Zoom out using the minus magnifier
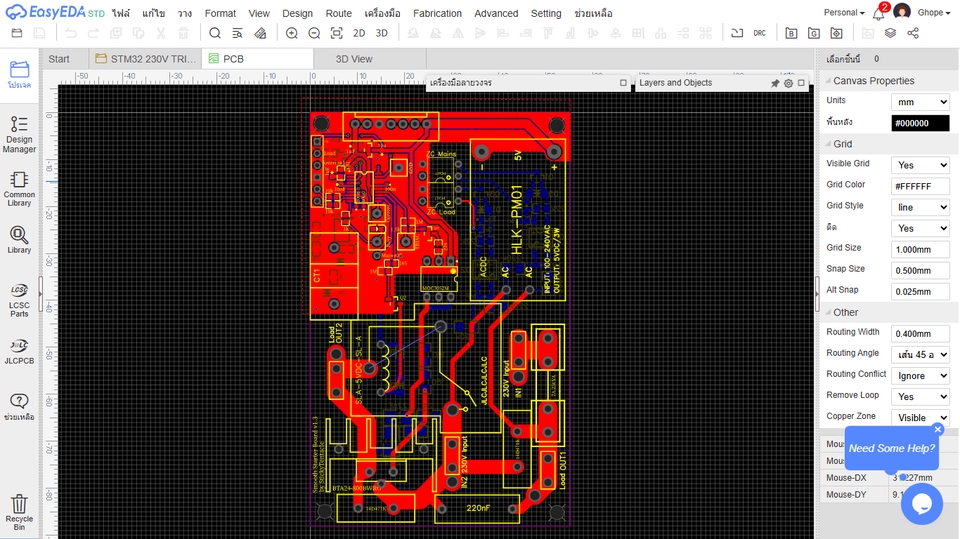The image size is (960, 539). tap(314, 33)
